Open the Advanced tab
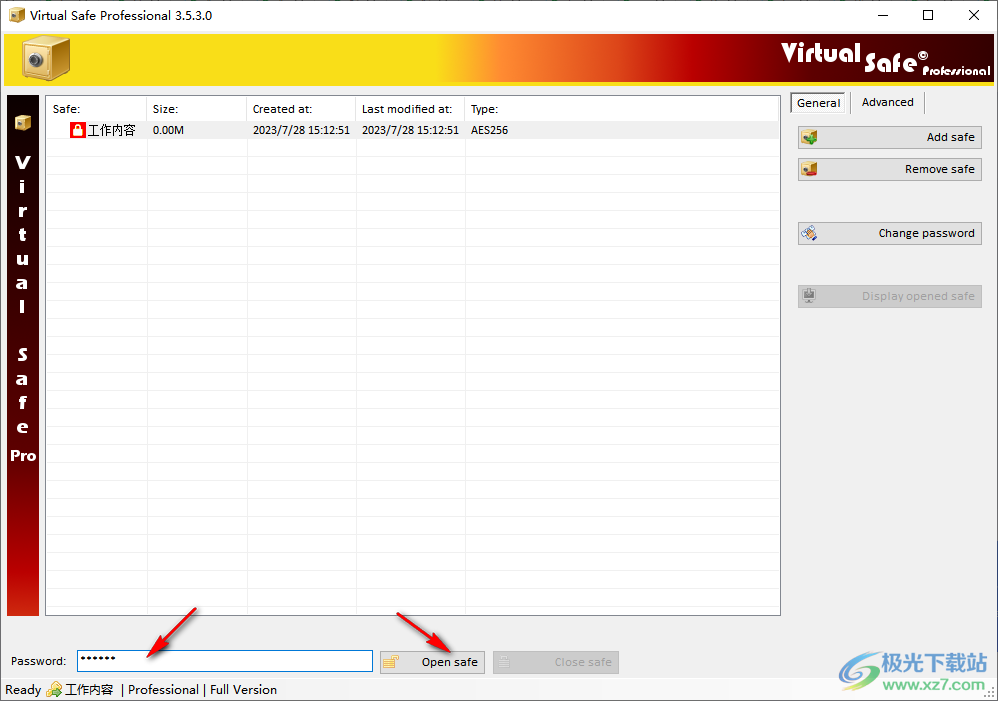Image resolution: width=998 pixels, height=701 pixels. 887,102
